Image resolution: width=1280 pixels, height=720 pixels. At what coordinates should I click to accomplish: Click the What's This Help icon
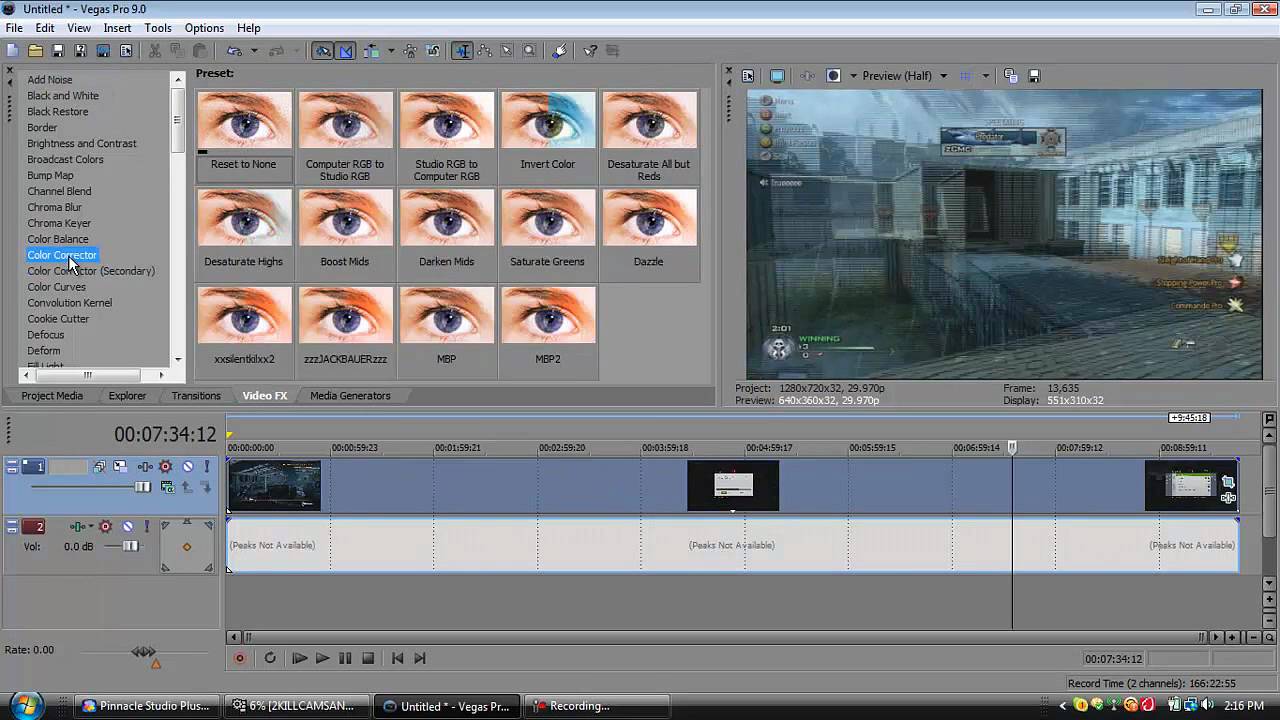(x=590, y=51)
